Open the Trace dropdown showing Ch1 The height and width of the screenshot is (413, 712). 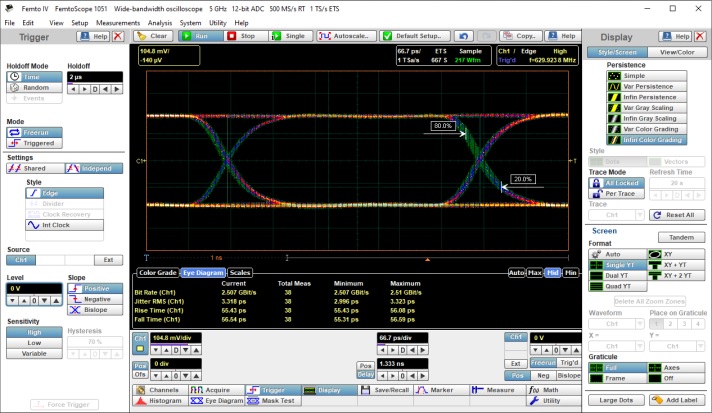[616, 215]
